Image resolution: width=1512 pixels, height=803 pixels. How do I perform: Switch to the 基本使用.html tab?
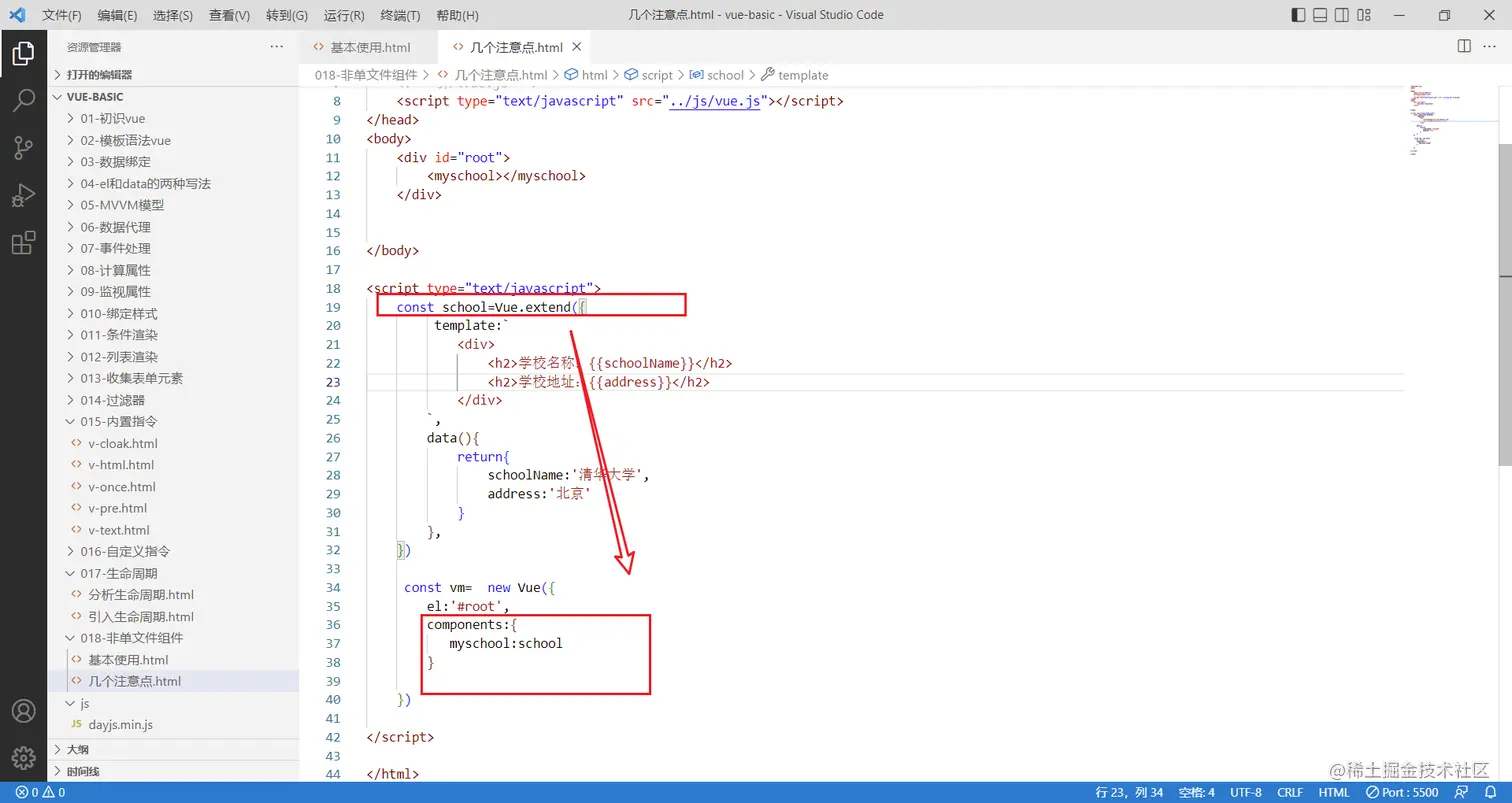[370, 47]
